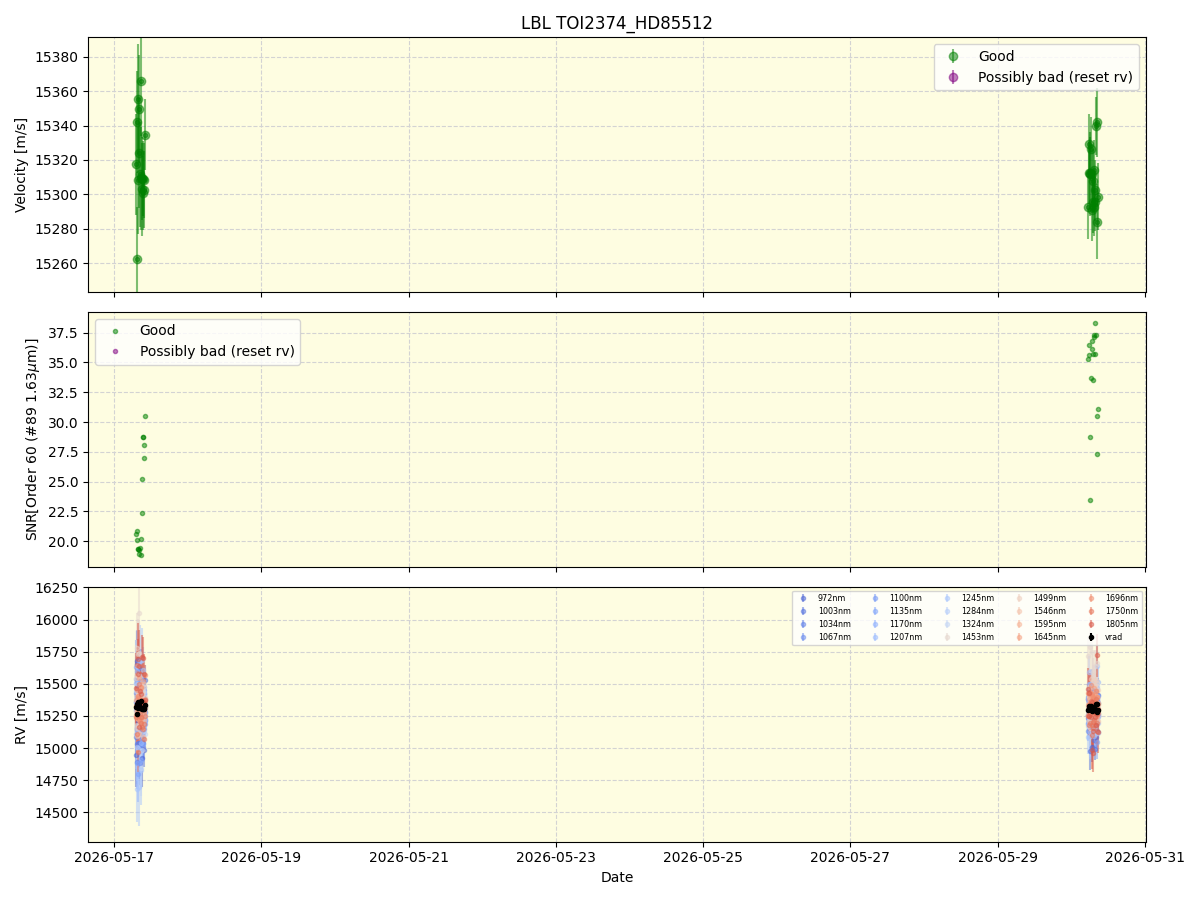
Task: Click the 1645nm legend marker
Action: 1019,637
